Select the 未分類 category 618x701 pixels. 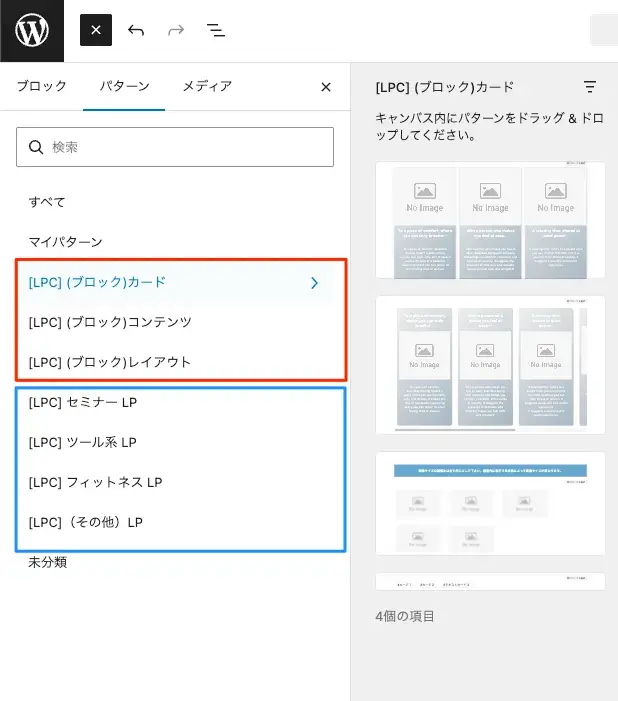pos(48,562)
